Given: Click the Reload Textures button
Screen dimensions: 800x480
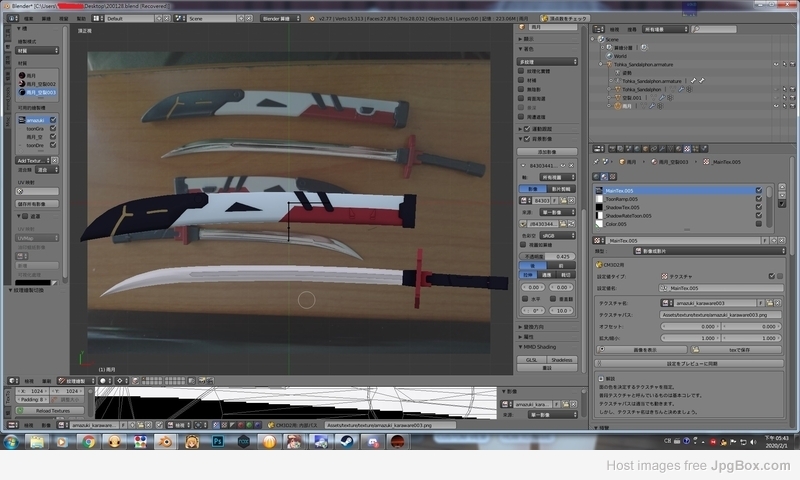Looking at the screenshot, I should coord(51,411).
